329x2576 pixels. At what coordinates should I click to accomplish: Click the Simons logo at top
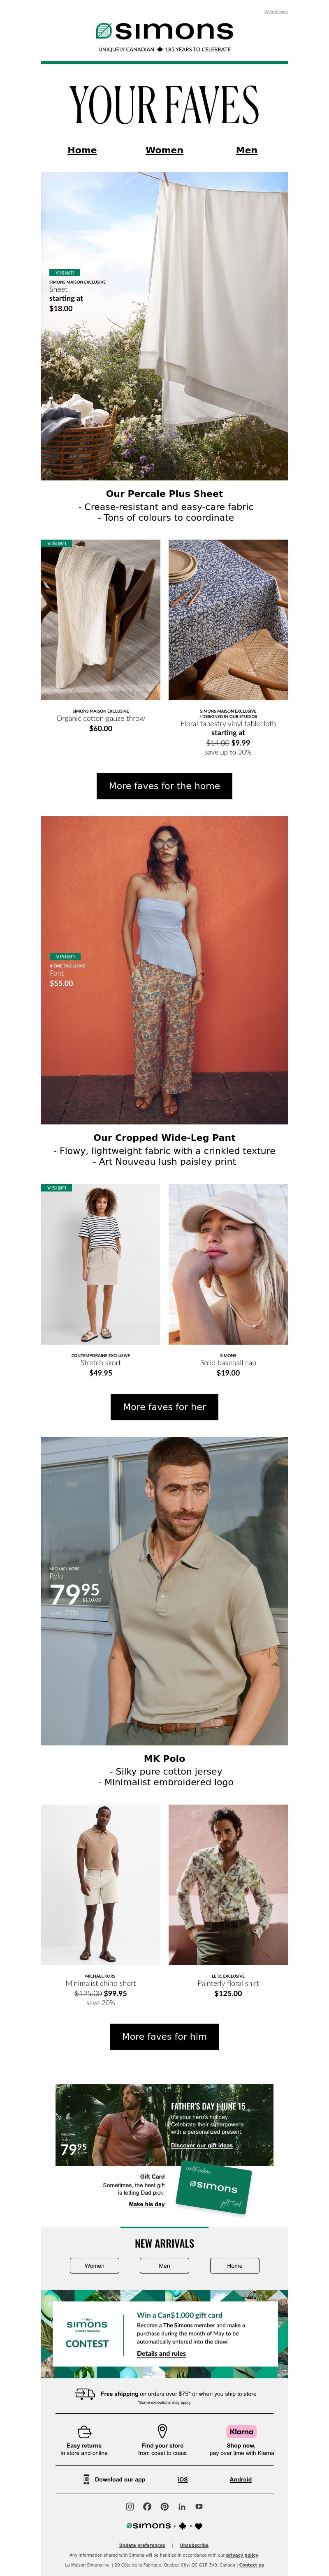coord(164,31)
